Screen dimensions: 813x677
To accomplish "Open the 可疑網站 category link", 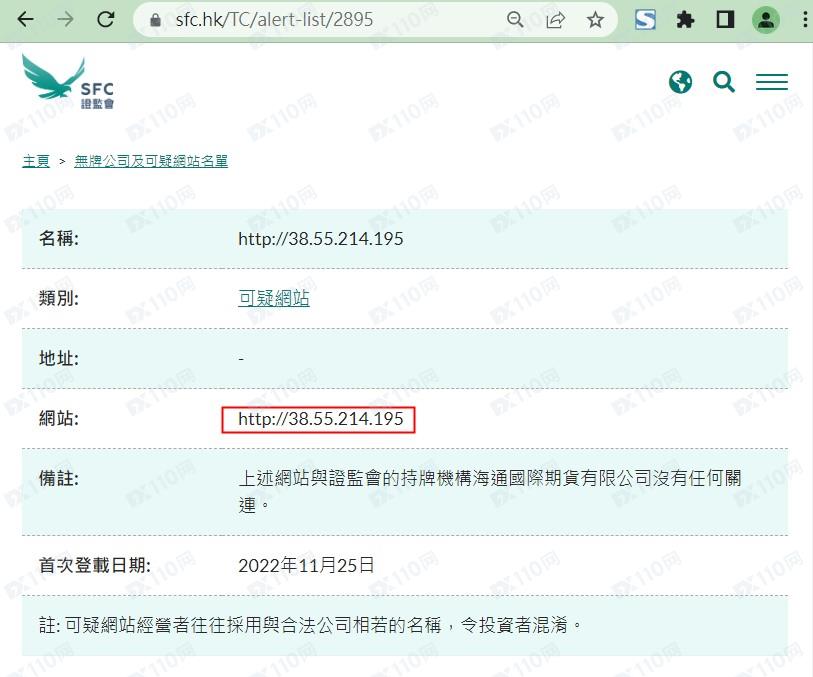I will coord(274,298).
